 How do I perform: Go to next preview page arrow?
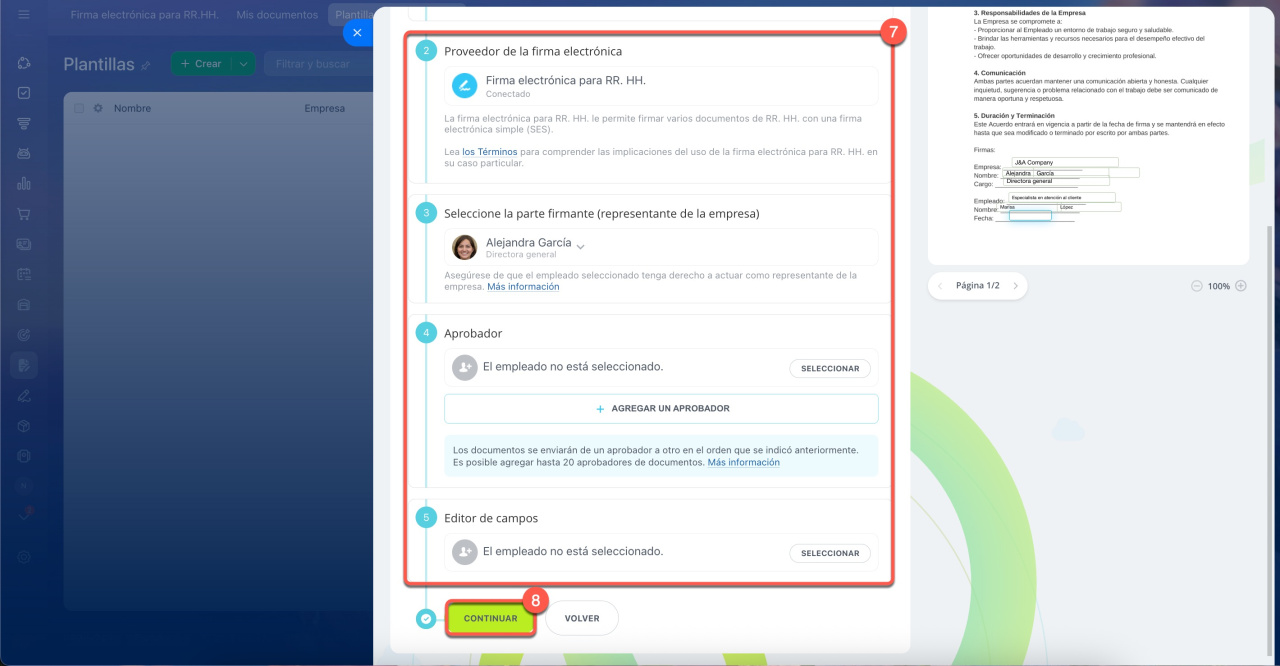pos(1015,286)
